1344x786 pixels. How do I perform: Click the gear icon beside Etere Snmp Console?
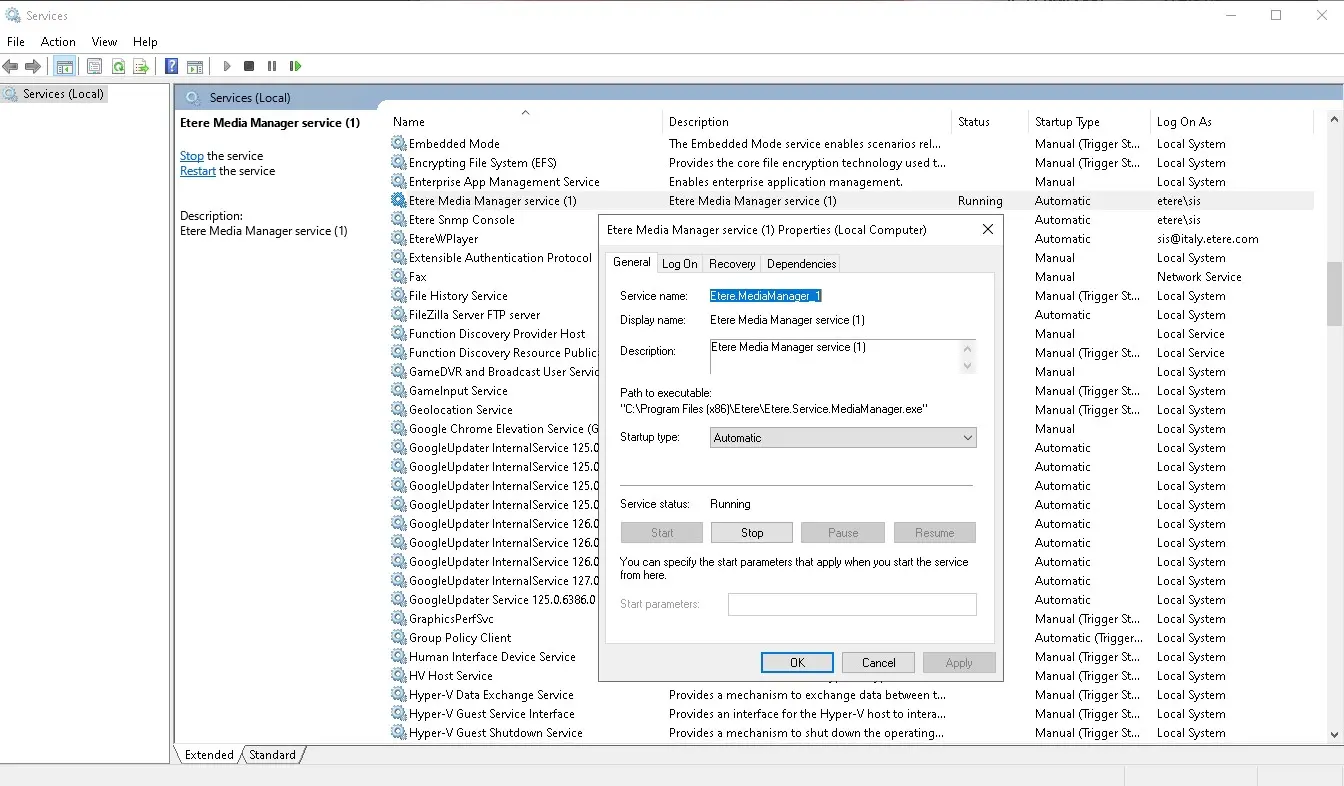[x=399, y=220]
